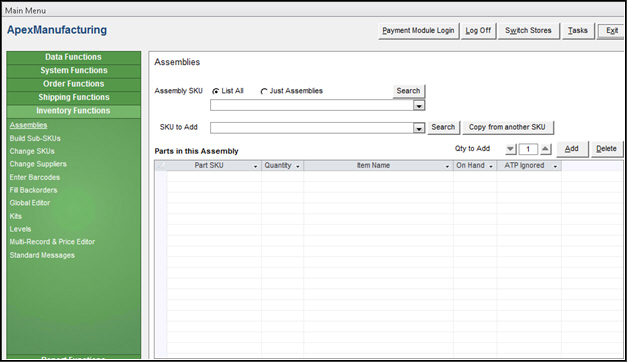The width and height of the screenshot is (627, 362).
Task: Open the Global Editor link
Action: (x=30, y=203)
